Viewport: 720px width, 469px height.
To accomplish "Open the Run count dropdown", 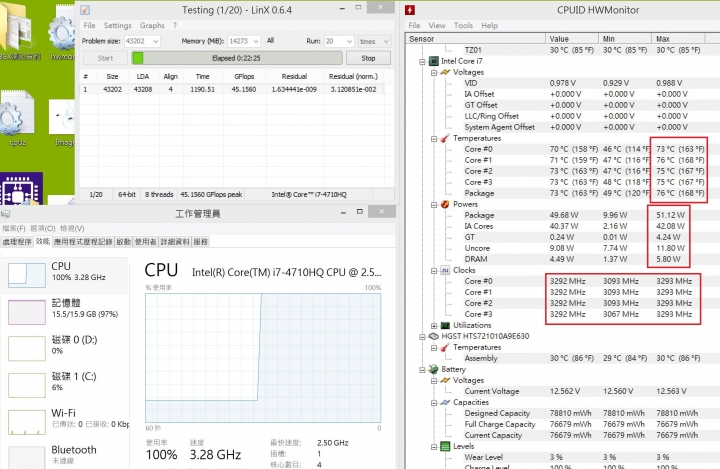I will click(349, 41).
